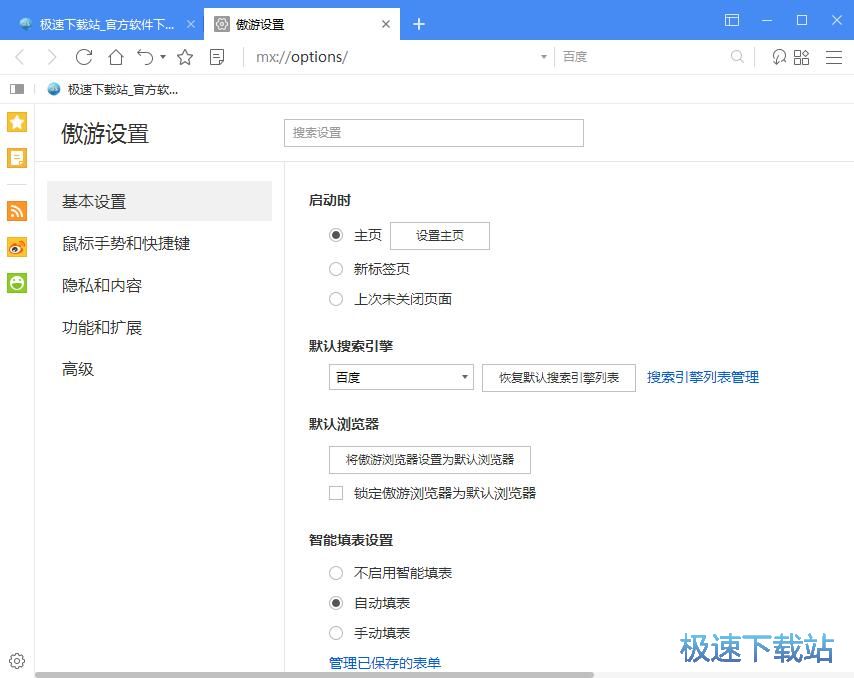Open the Weibo sidebar icon
Image resolution: width=854 pixels, height=678 pixels.
(x=17, y=247)
